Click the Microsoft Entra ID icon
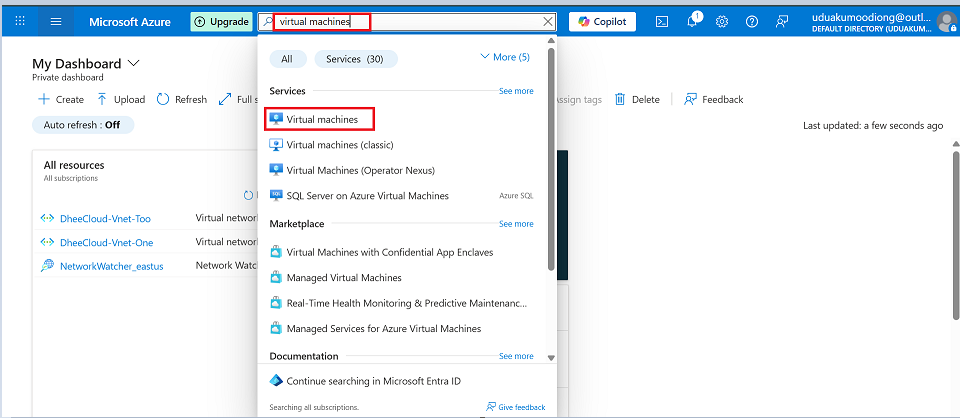 tap(276, 381)
